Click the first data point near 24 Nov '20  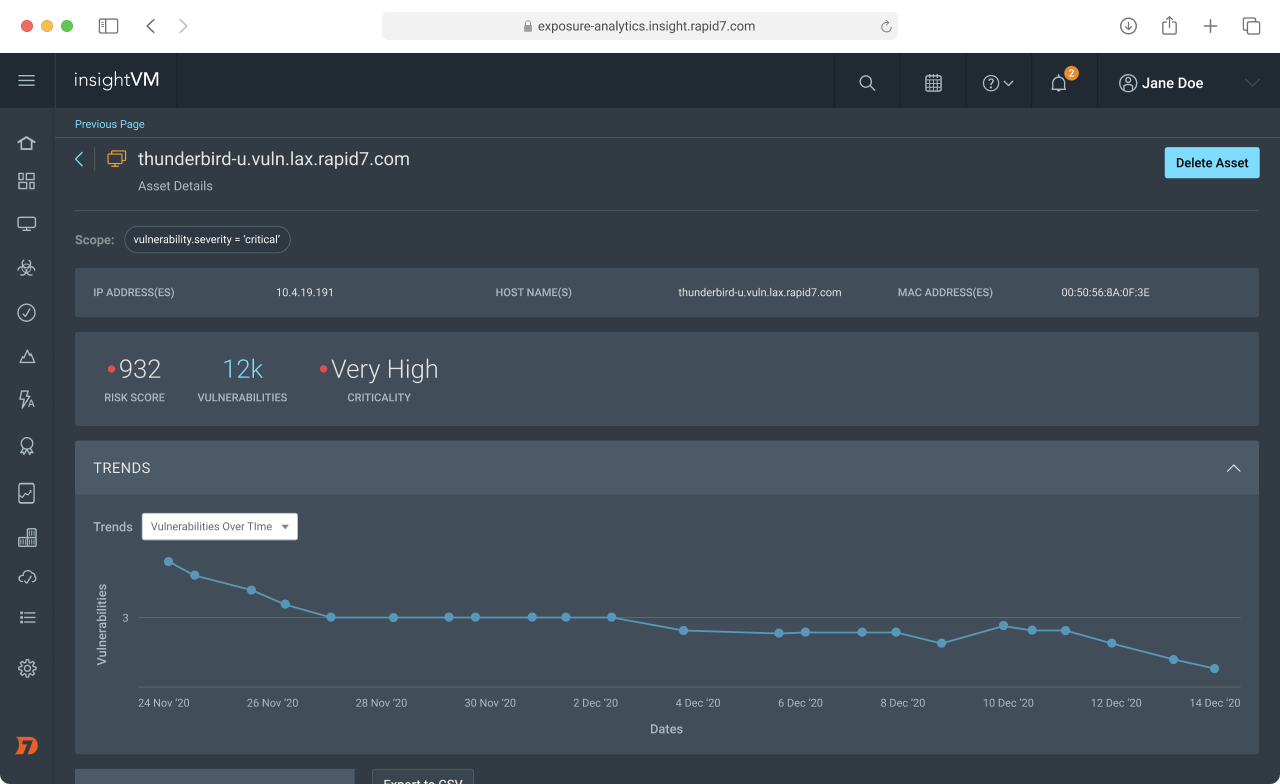(x=169, y=562)
